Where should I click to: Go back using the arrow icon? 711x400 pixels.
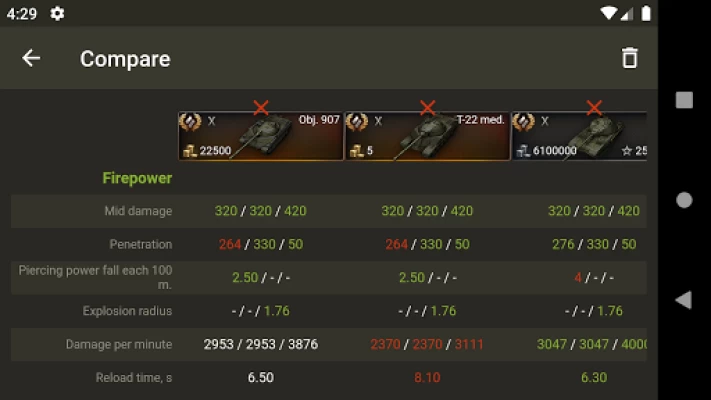31,58
